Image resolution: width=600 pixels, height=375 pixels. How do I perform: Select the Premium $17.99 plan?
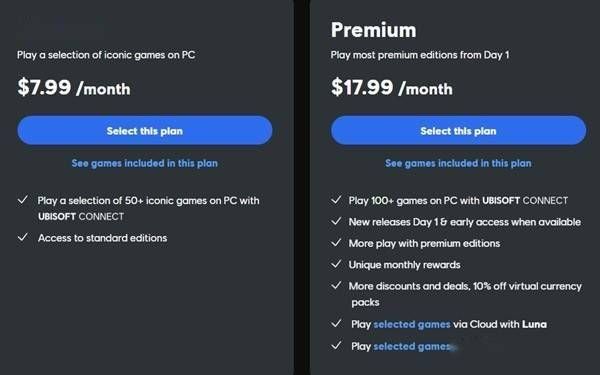pos(458,130)
